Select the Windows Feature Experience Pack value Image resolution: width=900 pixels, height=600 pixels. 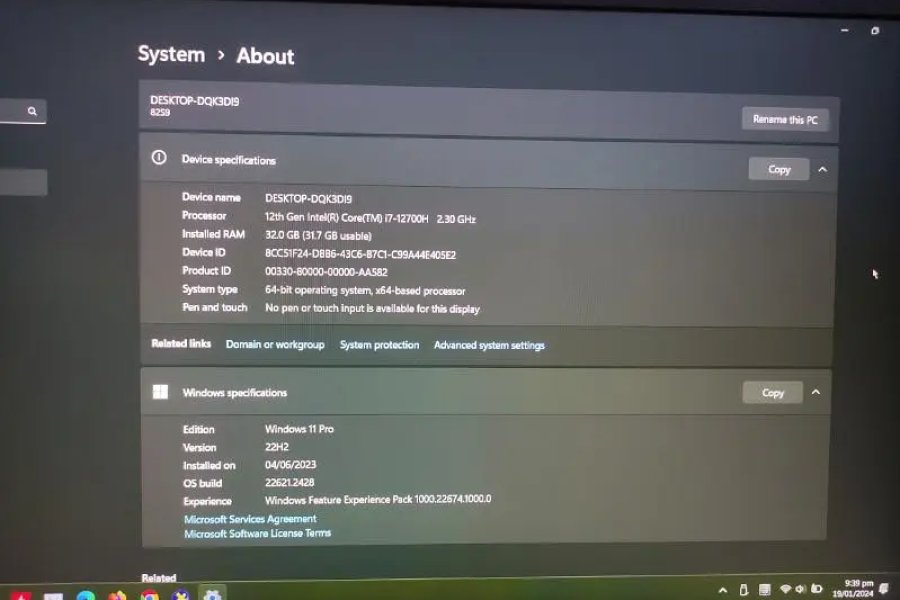pos(378,500)
